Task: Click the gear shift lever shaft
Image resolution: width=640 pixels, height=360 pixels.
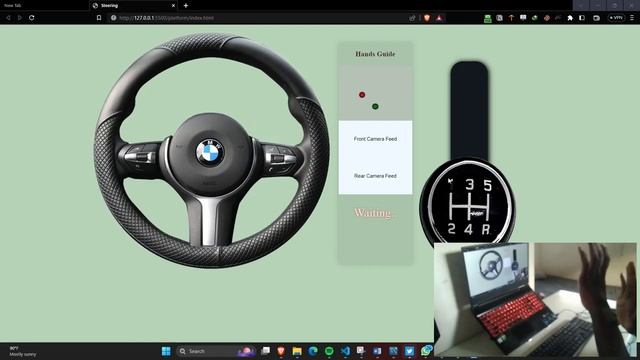Action: tap(469, 110)
